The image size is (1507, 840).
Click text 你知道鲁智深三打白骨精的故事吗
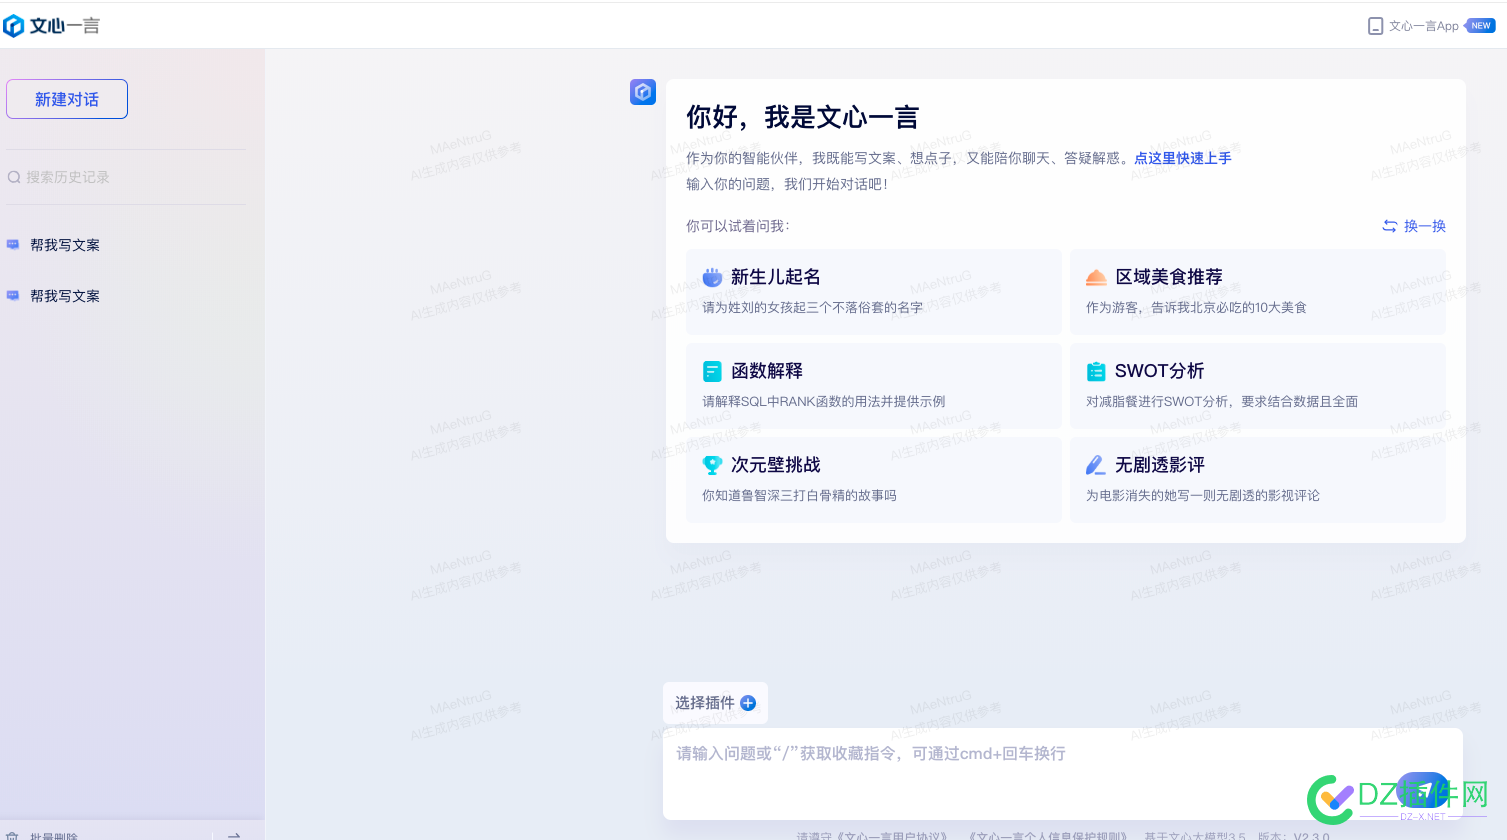(x=799, y=495)
